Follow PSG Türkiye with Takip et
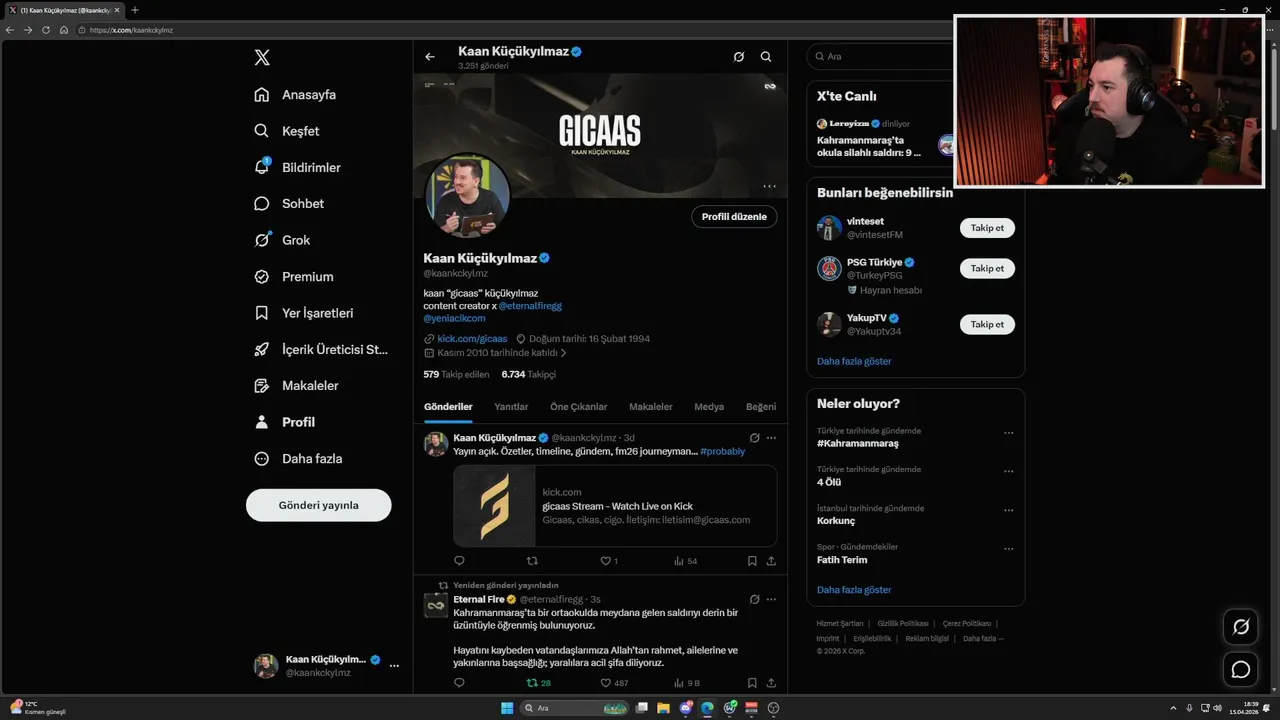 point(987,268)
